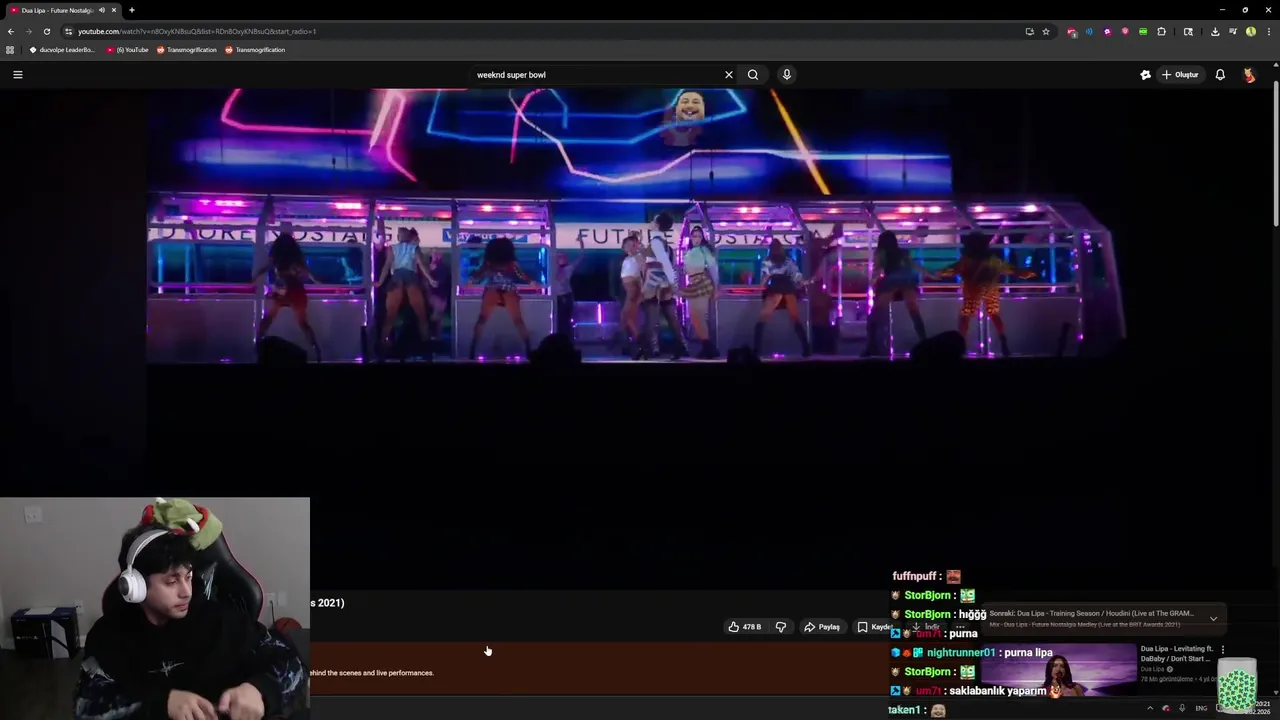
Task: Close the Dua Lipa browser tab
Action: [x=113, y=10]
